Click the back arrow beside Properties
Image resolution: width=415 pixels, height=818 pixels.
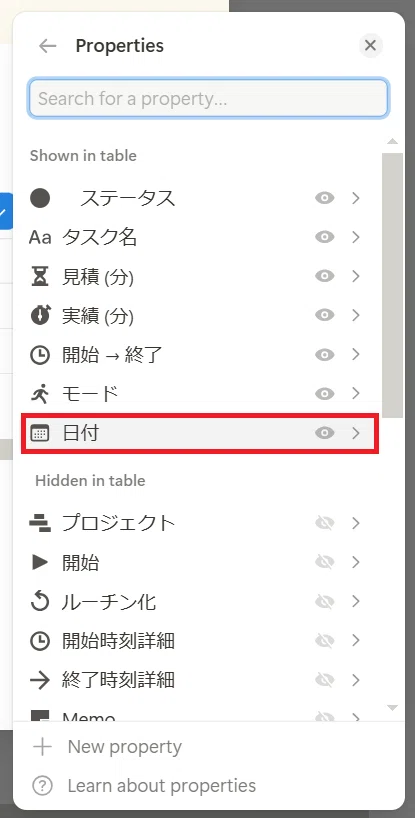47,46
